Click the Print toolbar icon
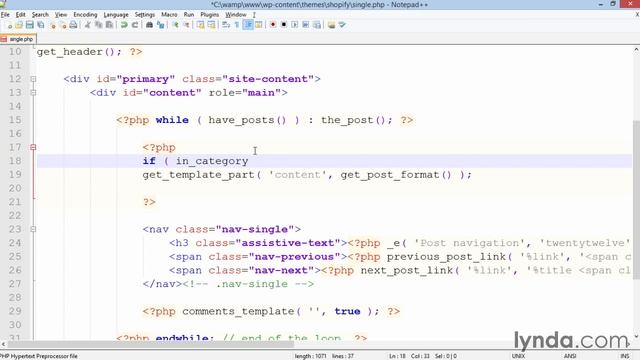Screen dimensions: 640x360 click(73, 25)
